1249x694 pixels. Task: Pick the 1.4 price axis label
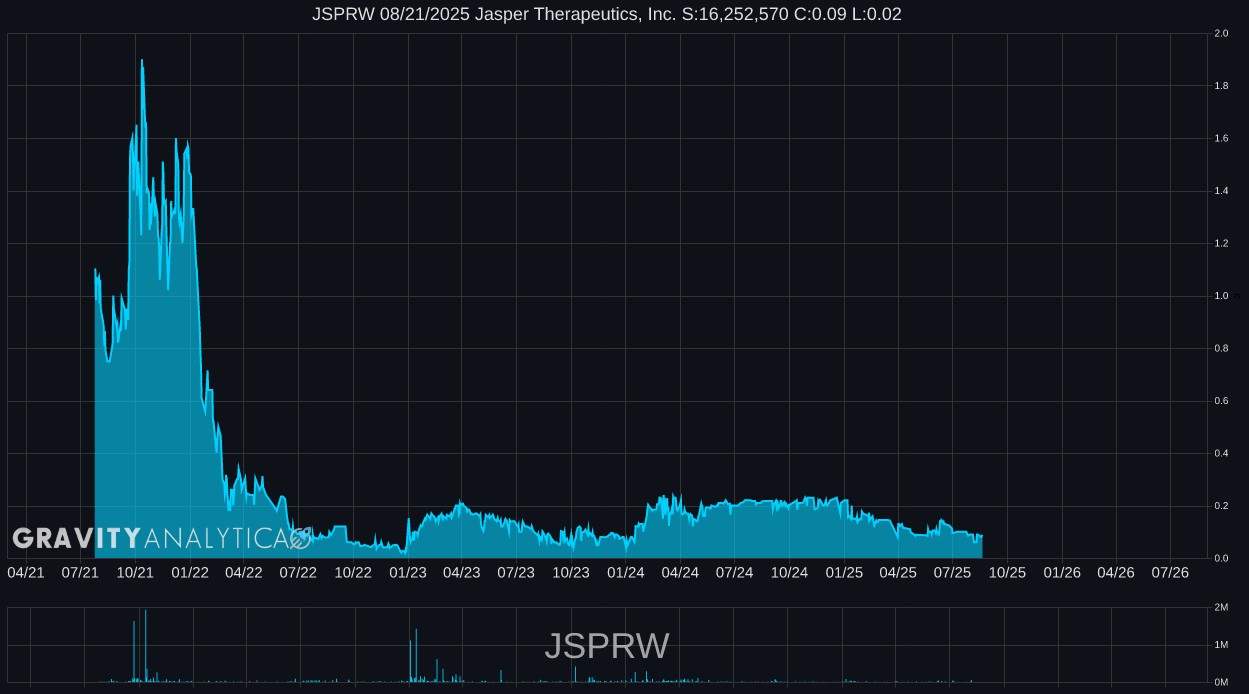pos(1221,191)
